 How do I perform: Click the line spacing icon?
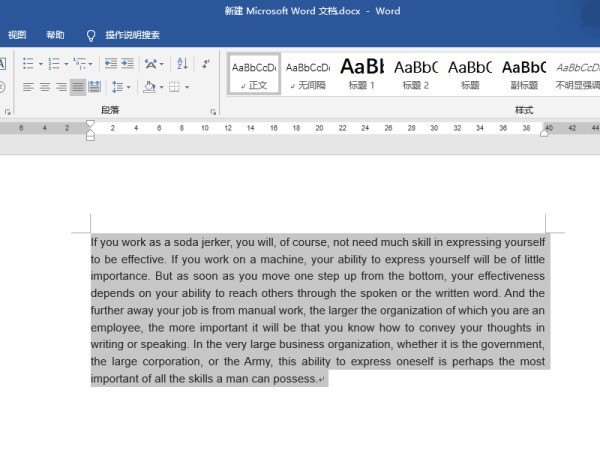(x=117, y=87)
